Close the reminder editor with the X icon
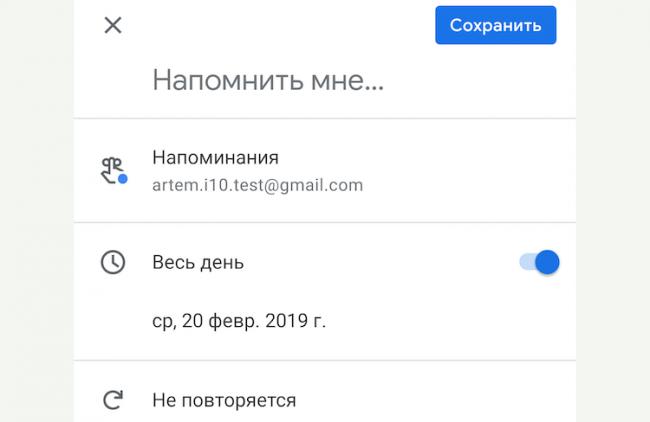This screenshot has width=650, height=422. [113, 25]
